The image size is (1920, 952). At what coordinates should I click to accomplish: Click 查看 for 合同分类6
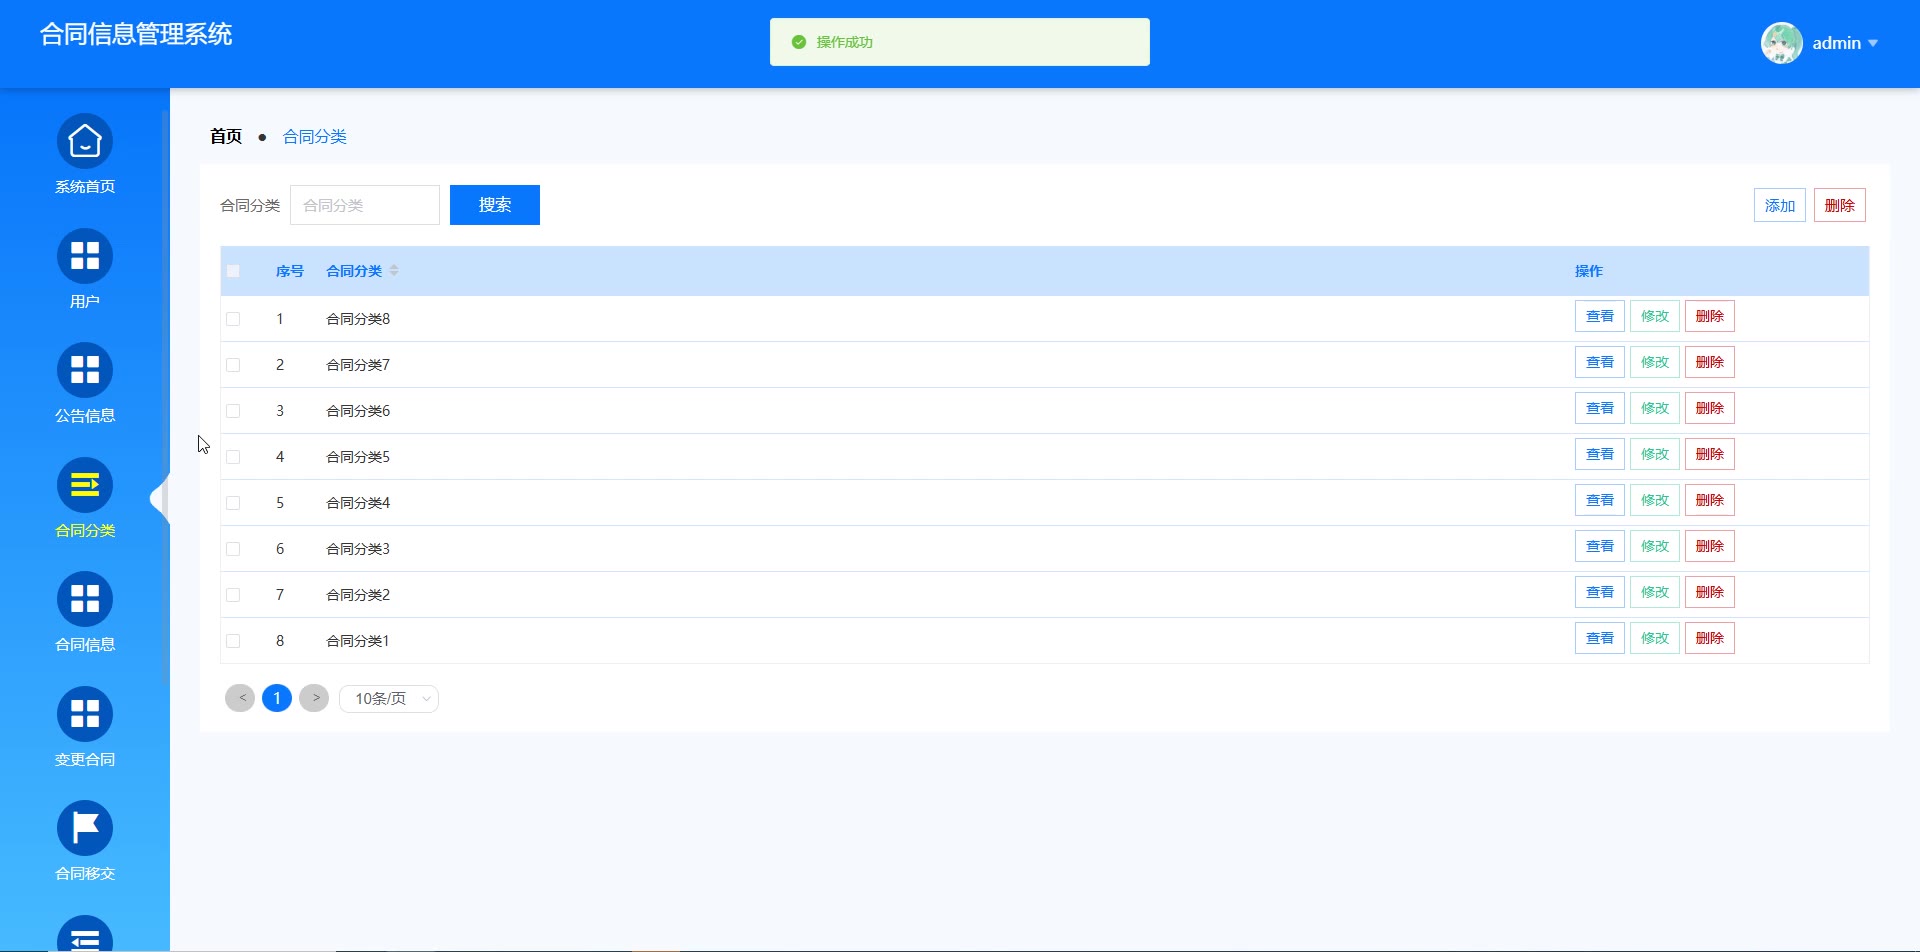pos(1600,408)
